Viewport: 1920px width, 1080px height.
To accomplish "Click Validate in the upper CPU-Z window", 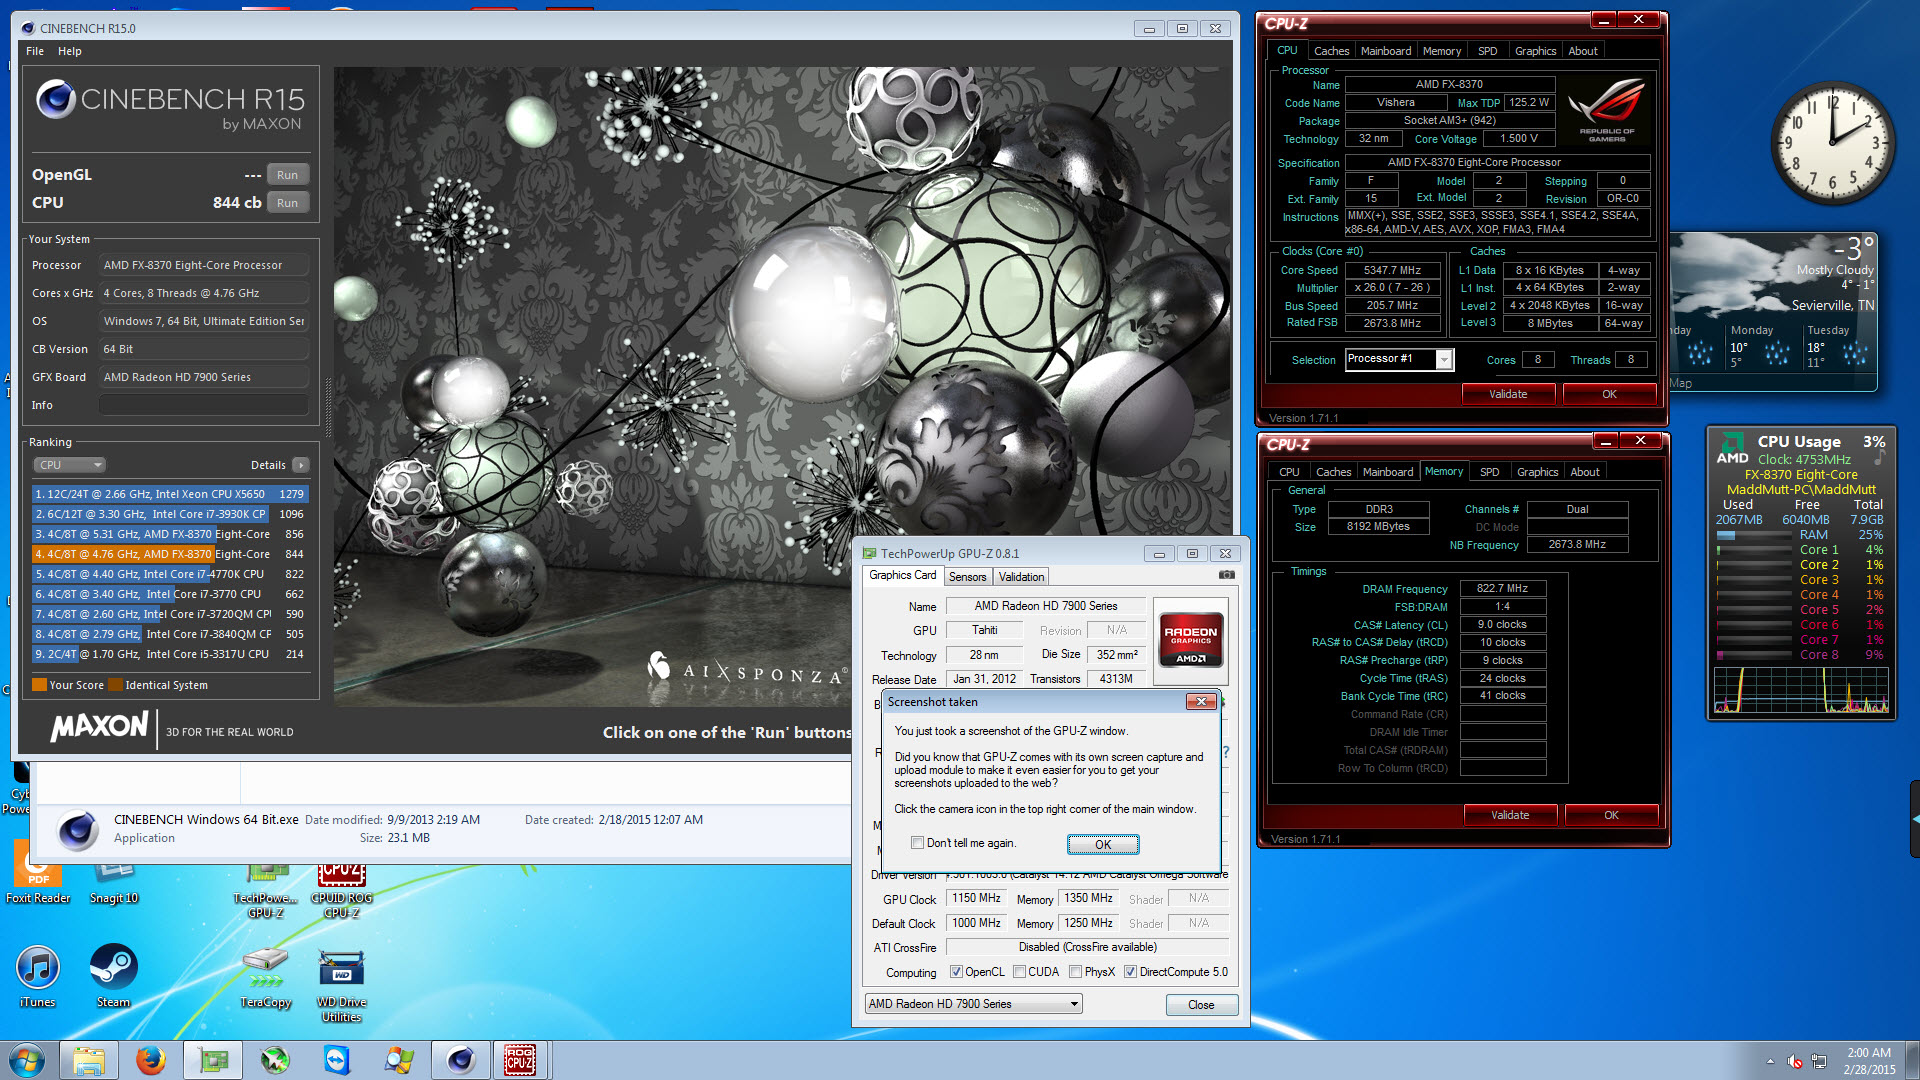I will pos(1508,394).
